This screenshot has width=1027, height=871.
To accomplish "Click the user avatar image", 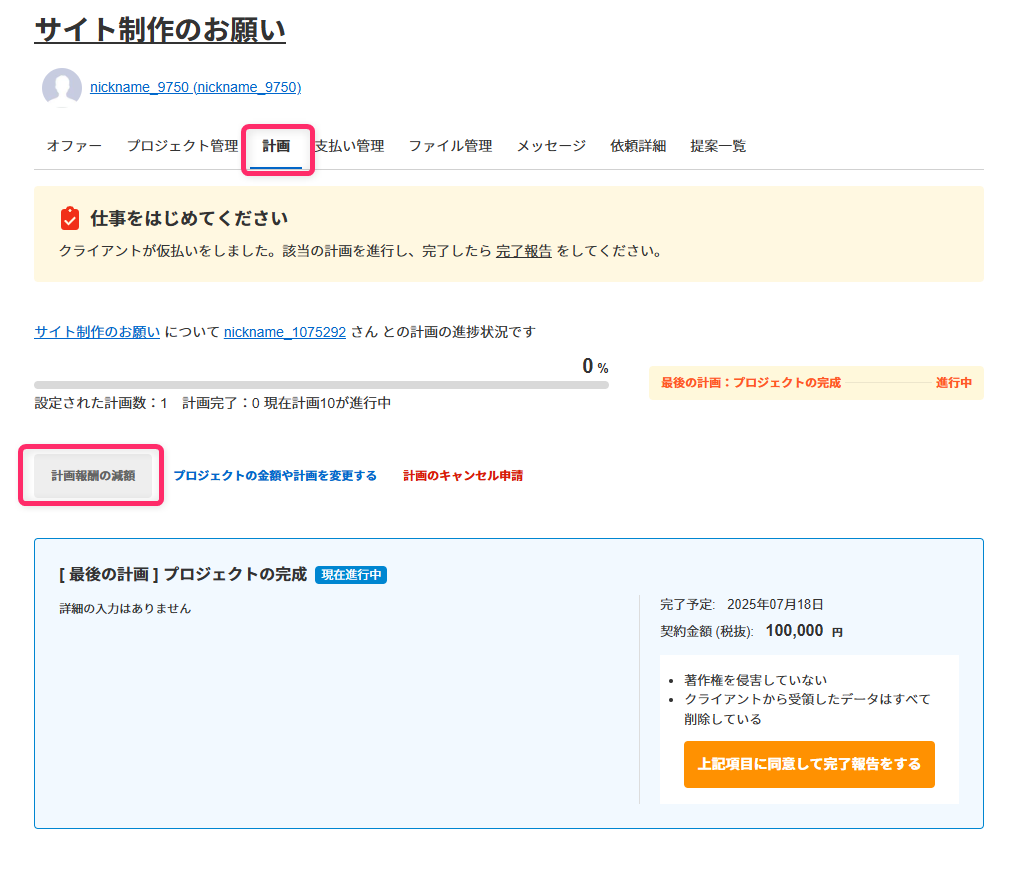I will 61,87.
